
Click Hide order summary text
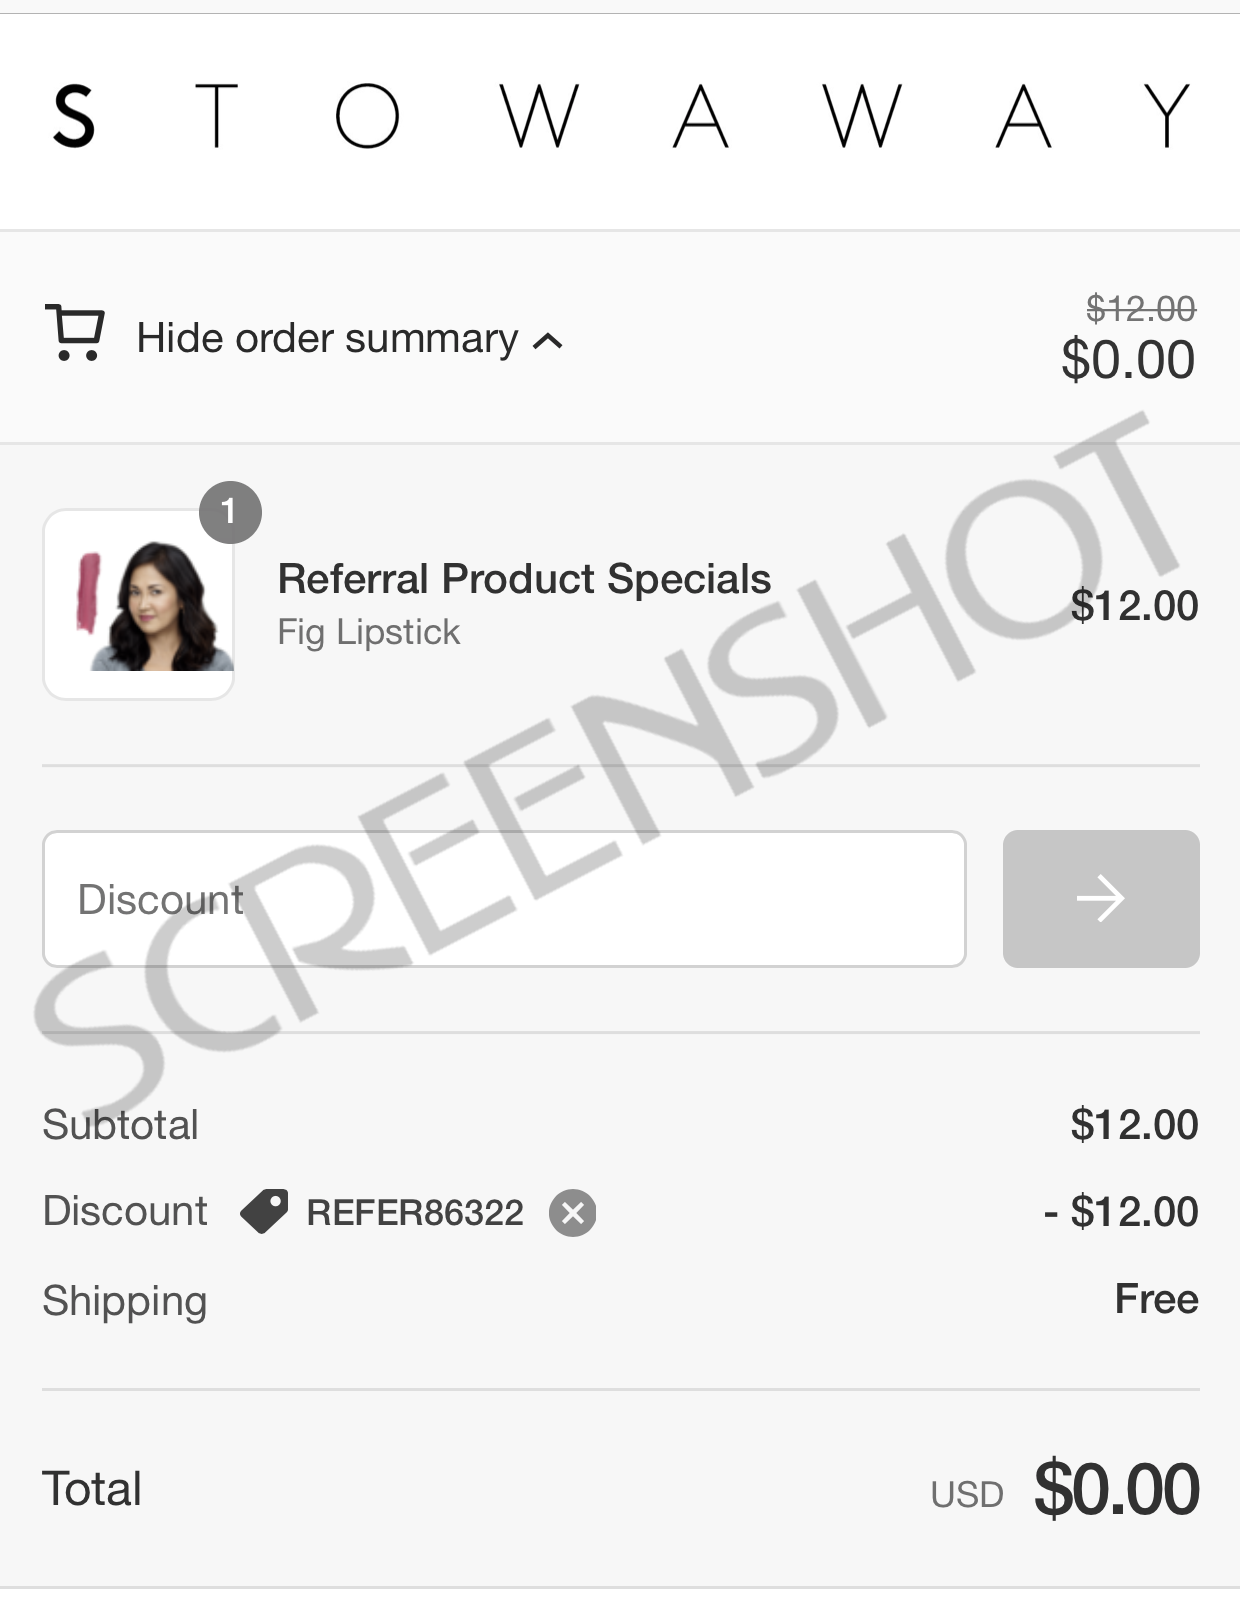click(327, 338)
